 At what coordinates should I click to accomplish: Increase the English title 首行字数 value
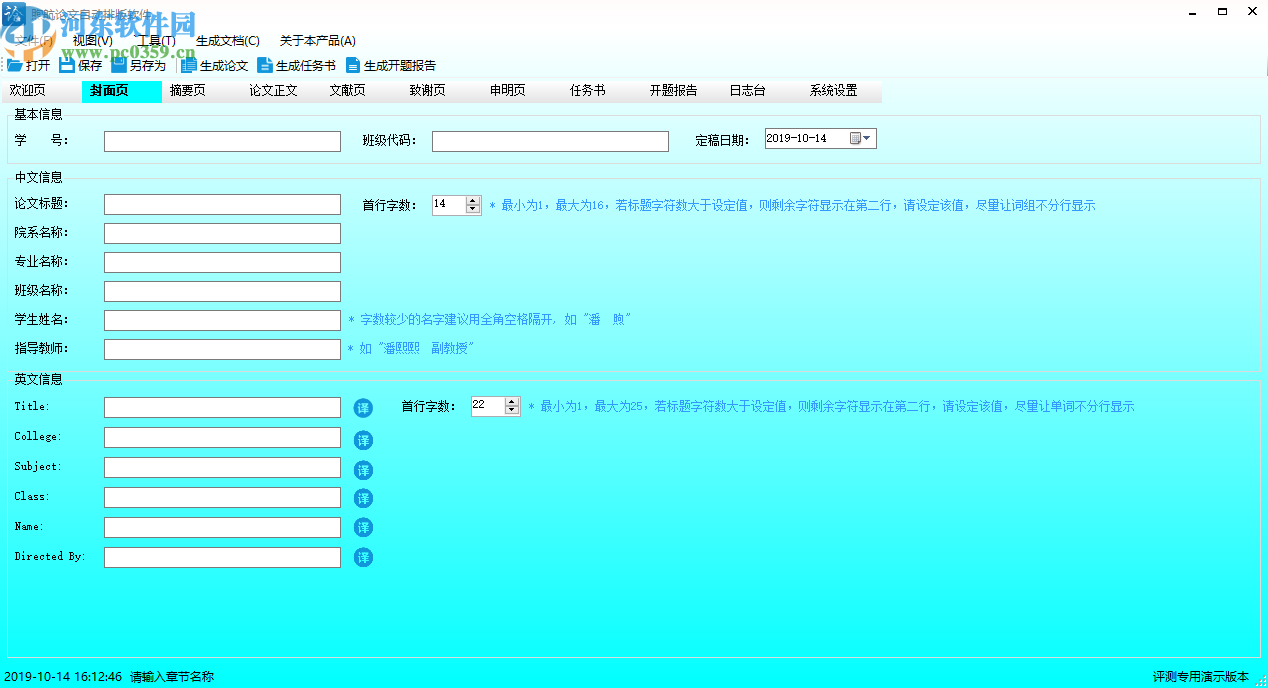tap(512, 401)
